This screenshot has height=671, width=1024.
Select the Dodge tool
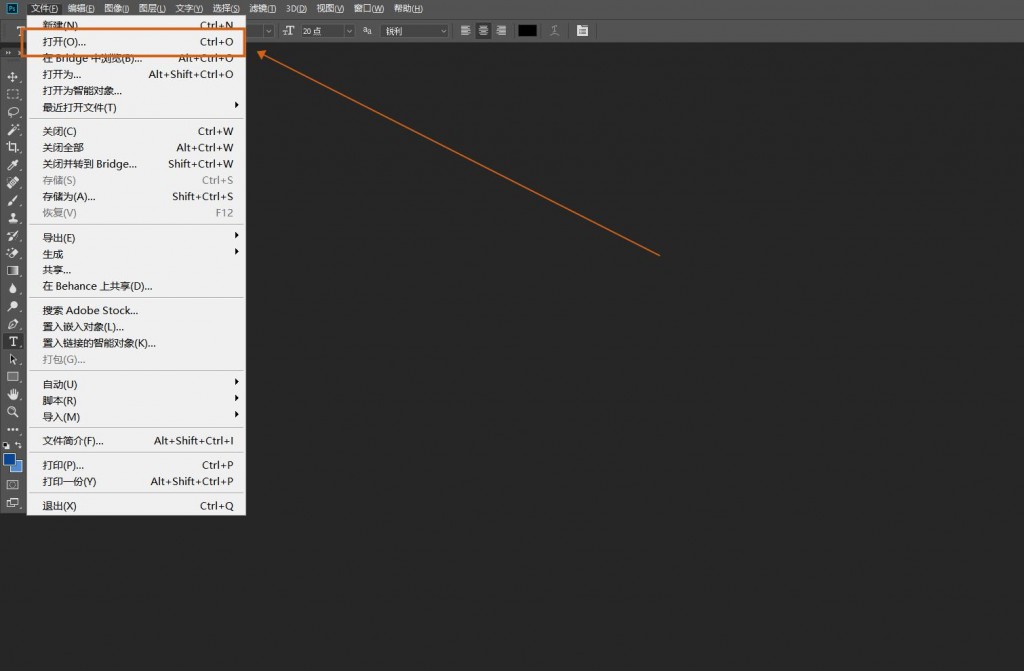[12, 306]
